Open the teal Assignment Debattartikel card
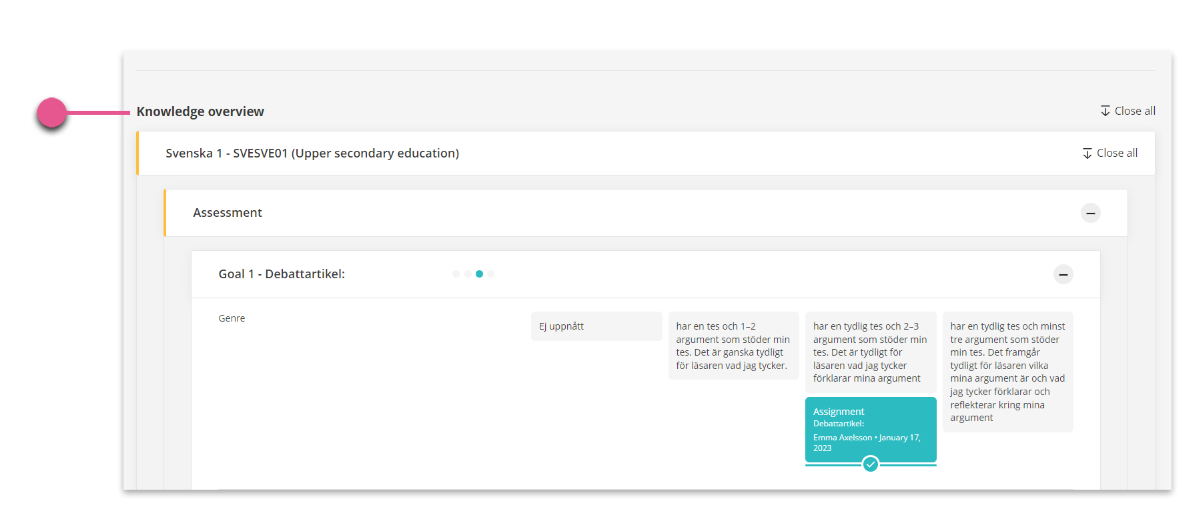The width and height of the screenshot is (1198, 529). (870, 430)
